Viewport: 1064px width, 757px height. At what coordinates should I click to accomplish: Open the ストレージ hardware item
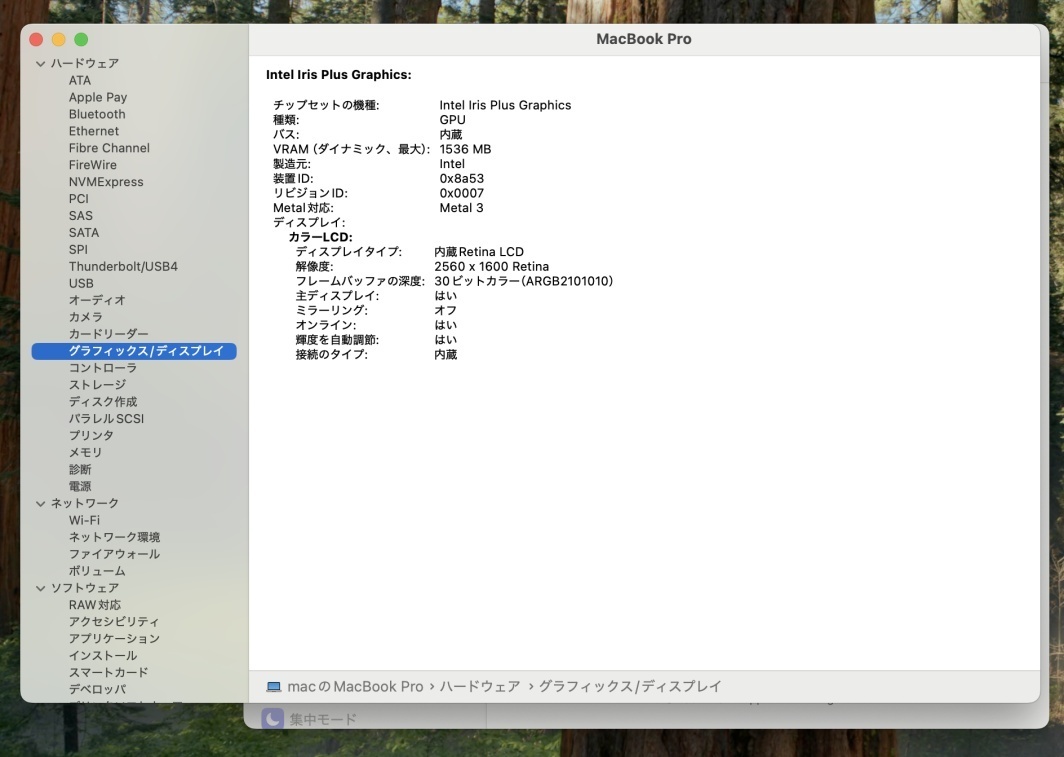click(x=97, y=385)
